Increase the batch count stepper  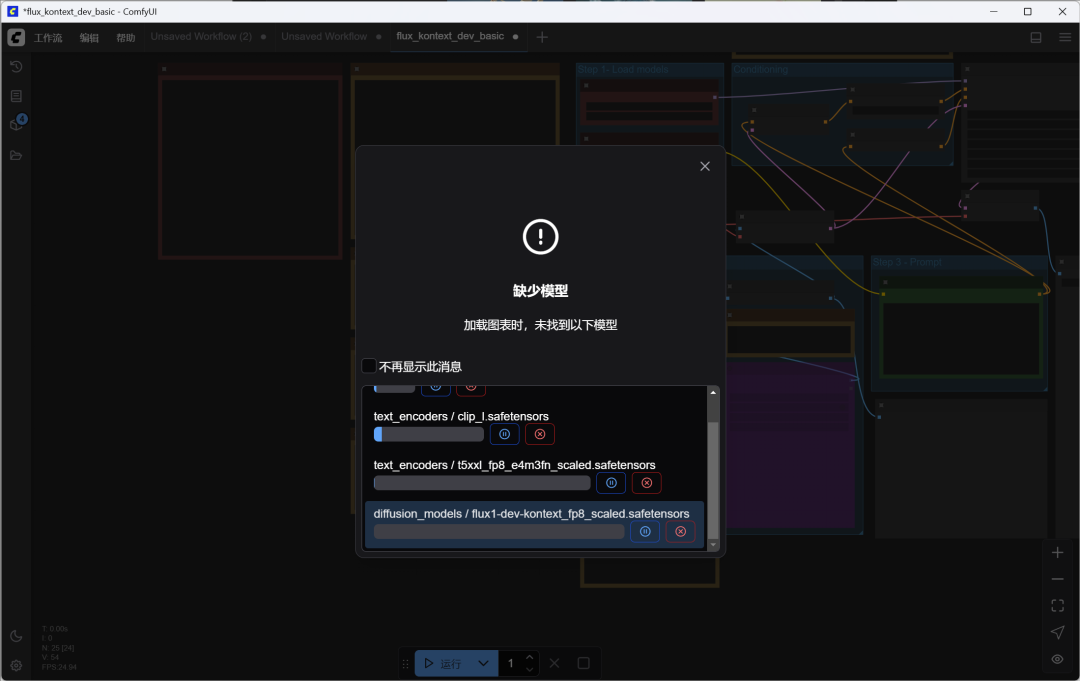coord(529,658)
